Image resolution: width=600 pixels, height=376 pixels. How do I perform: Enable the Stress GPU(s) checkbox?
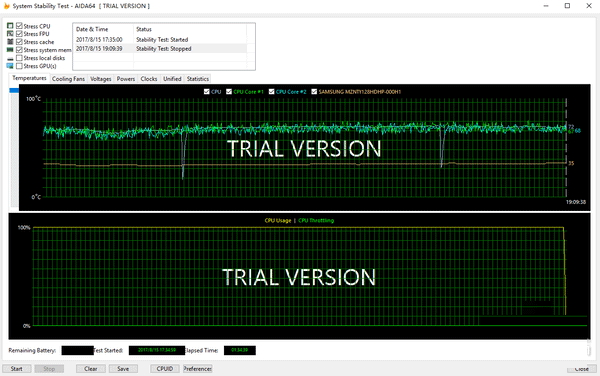pos(19,66)
